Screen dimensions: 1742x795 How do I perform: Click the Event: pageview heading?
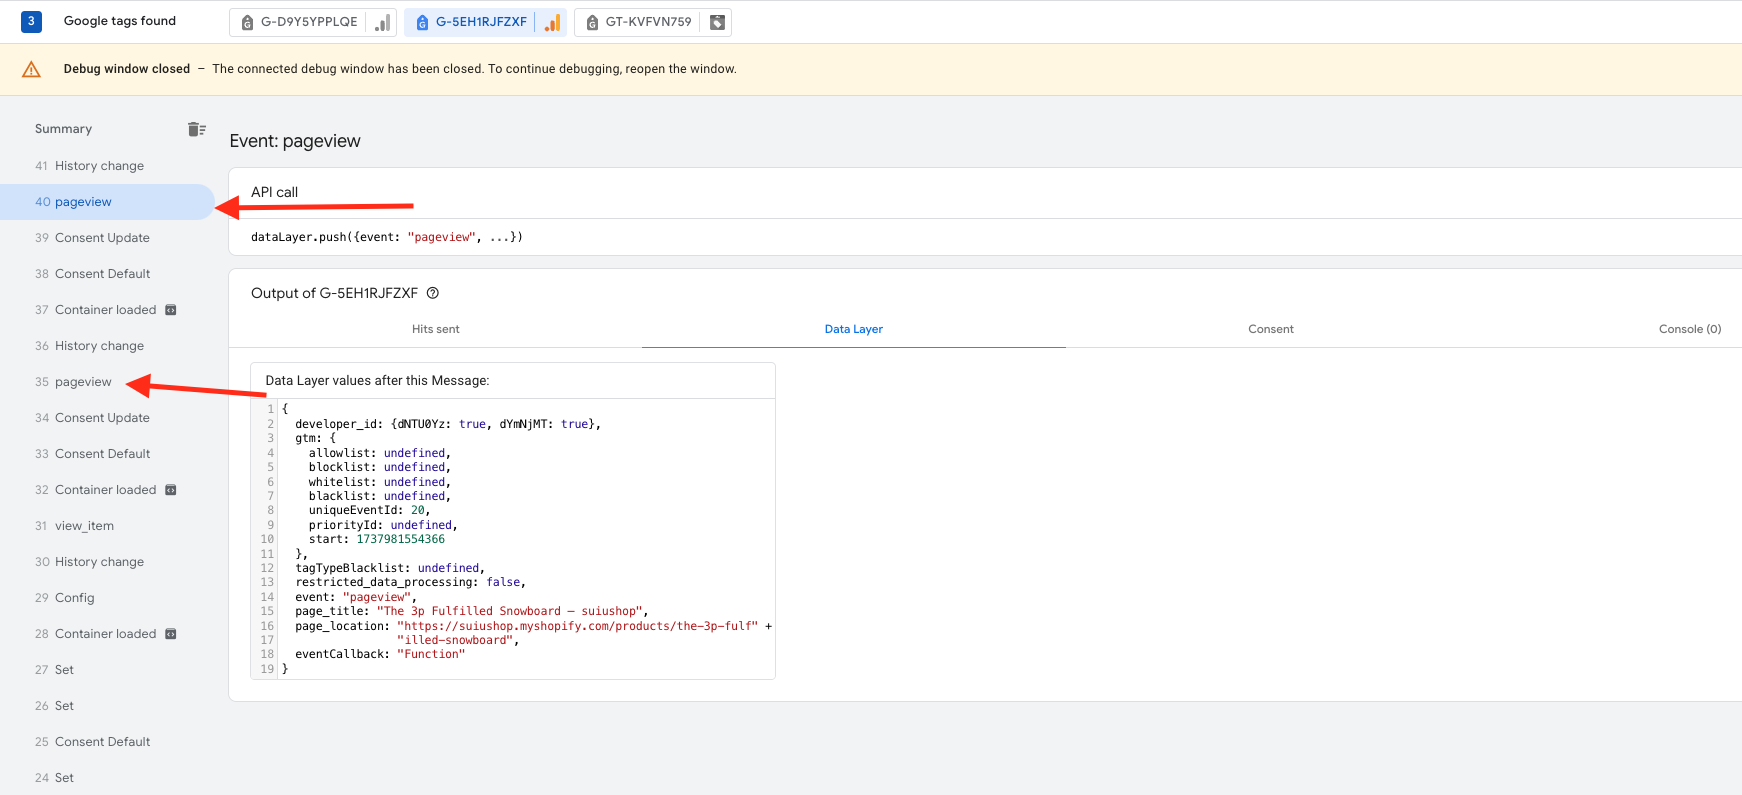pos(295,141)
